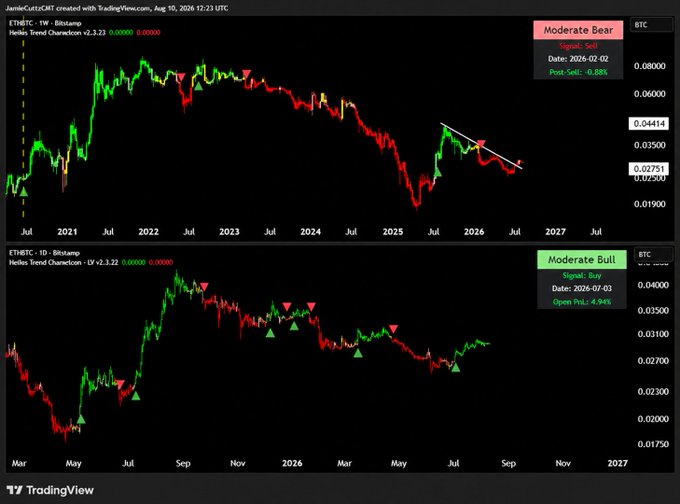Image resolution: width=680 pixels, height=504 pixels.
Task: Click the 0.06000 price axis label
Action: [x=649, y=94]
